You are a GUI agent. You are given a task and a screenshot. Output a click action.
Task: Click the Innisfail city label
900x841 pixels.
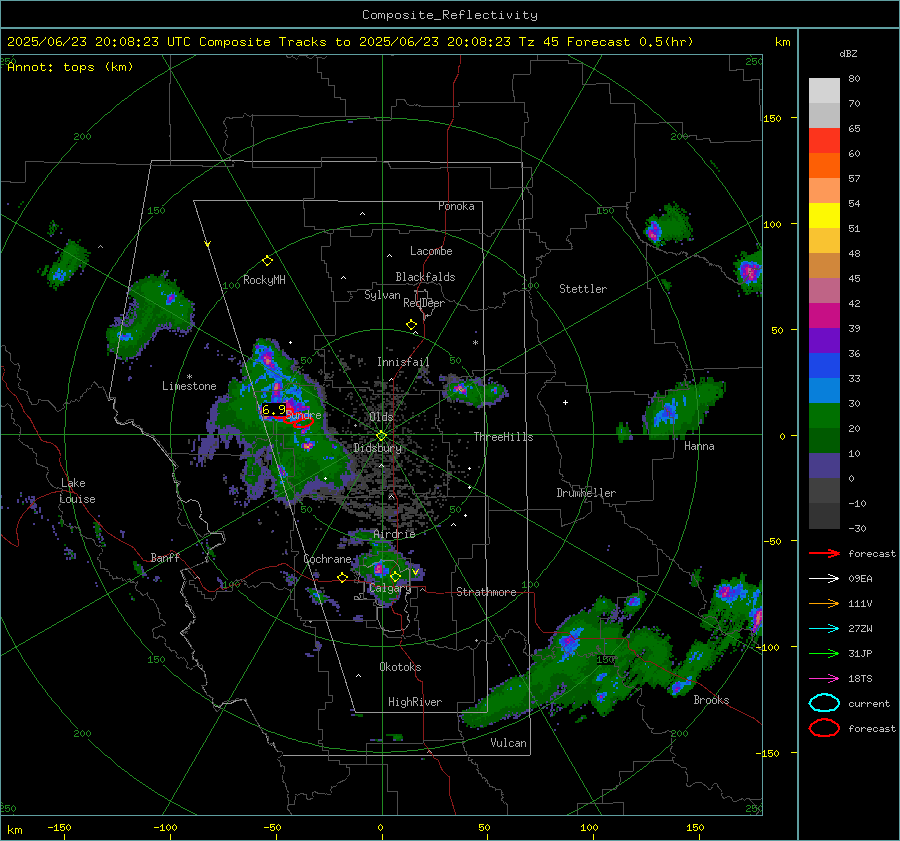pos(403,362)
